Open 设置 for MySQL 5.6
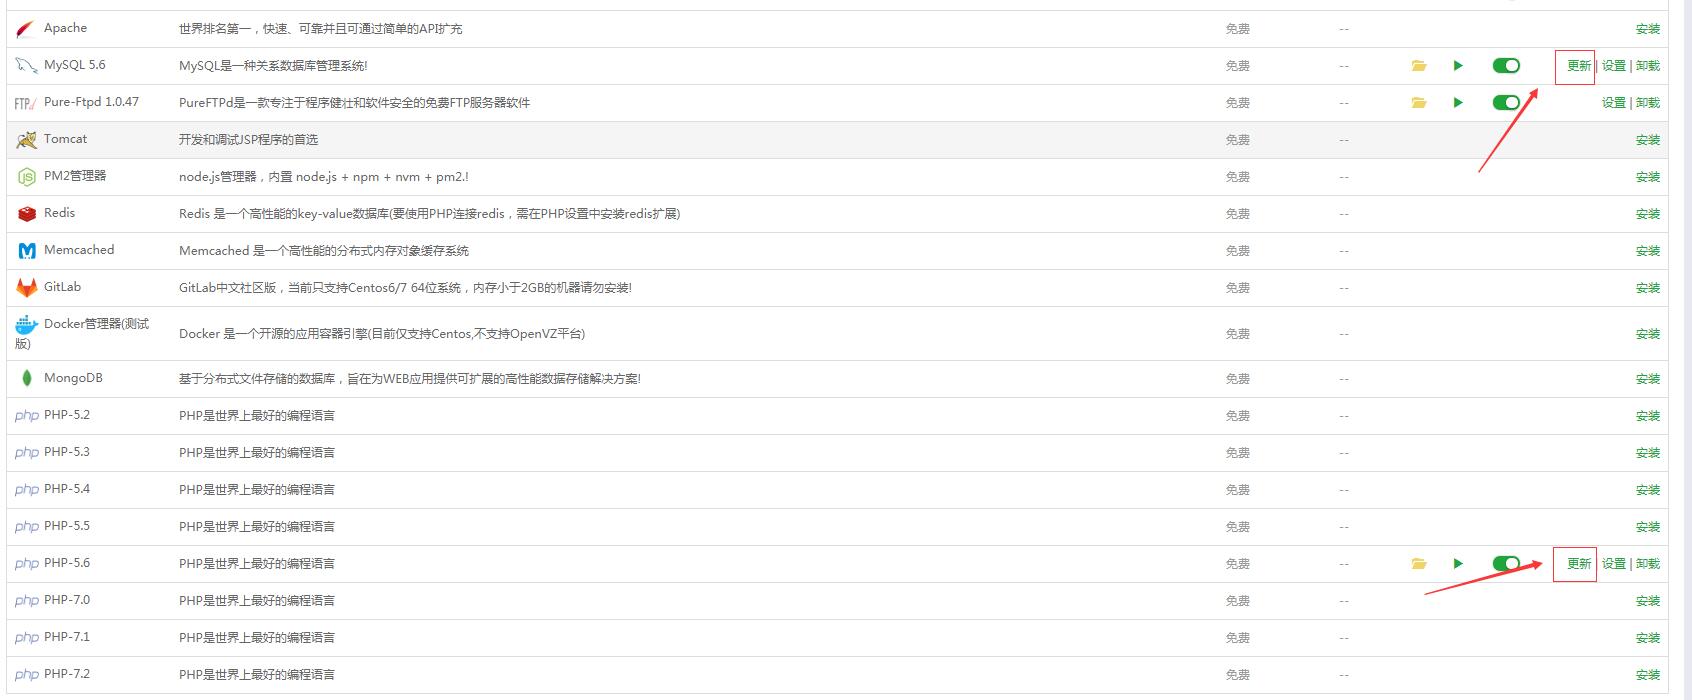The height and width of the screenshot is (700, 1692). [1613, 66]
